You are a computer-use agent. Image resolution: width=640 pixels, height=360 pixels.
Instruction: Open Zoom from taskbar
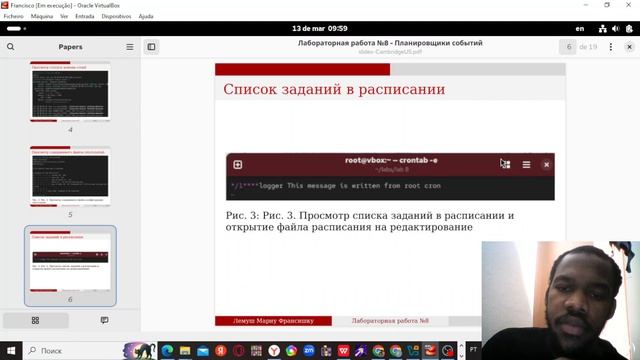click(309, 351)
